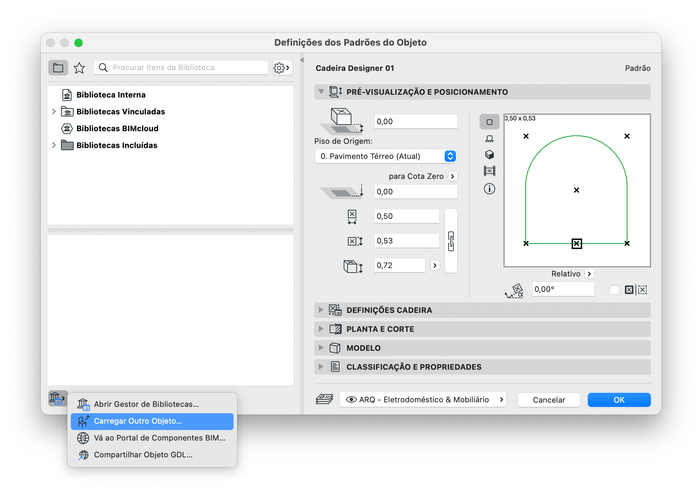Open library search settings gear
700x503 pixels.
pos(281,68)
